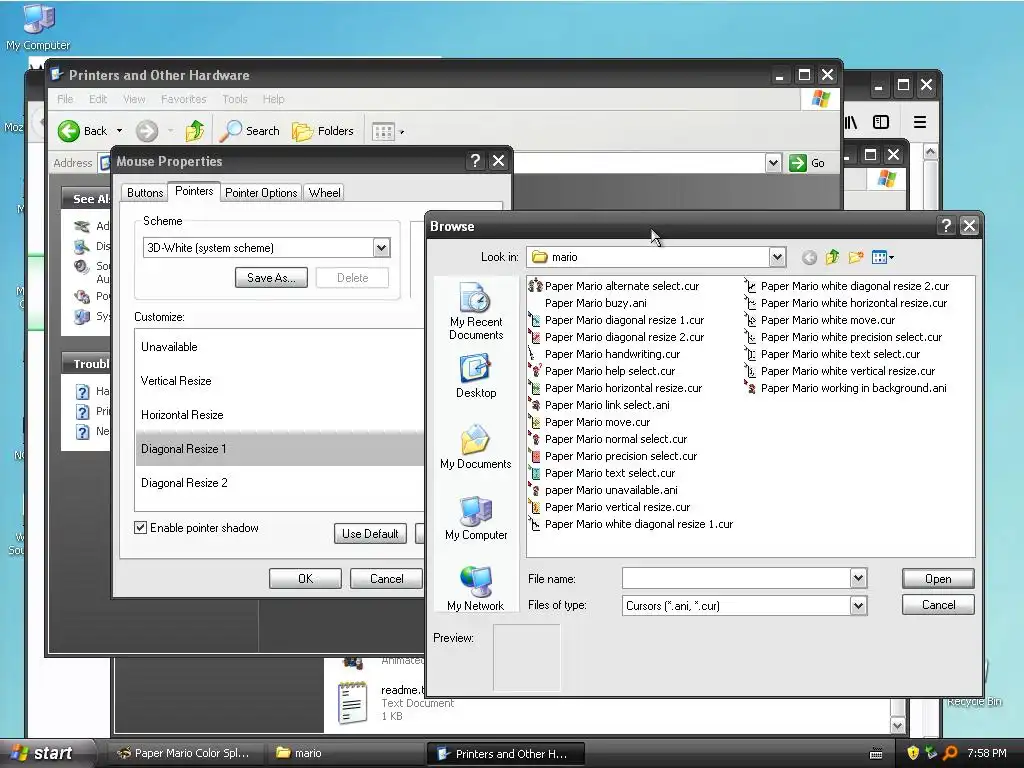
Task: Select Paper Mario help select.cur
Action: pyautogui.click(x=601, y=371)
